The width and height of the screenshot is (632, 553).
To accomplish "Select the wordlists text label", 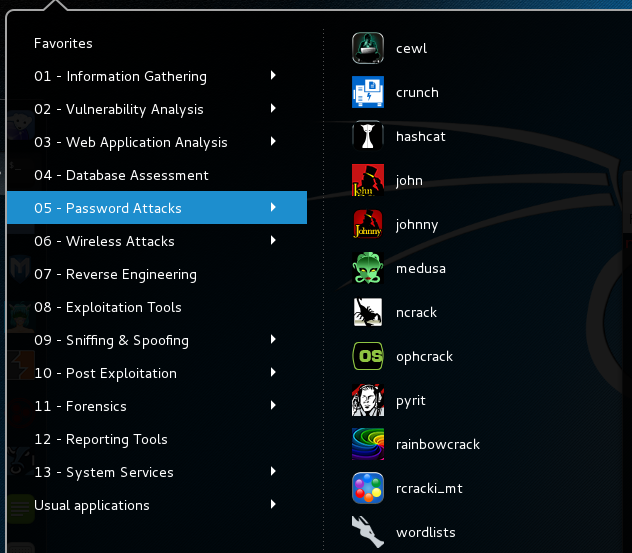I will tap(426, 532).
